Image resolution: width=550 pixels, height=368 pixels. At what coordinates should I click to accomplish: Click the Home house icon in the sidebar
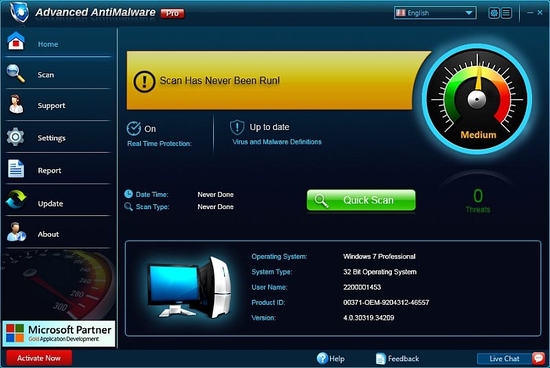tap(16, 41)
